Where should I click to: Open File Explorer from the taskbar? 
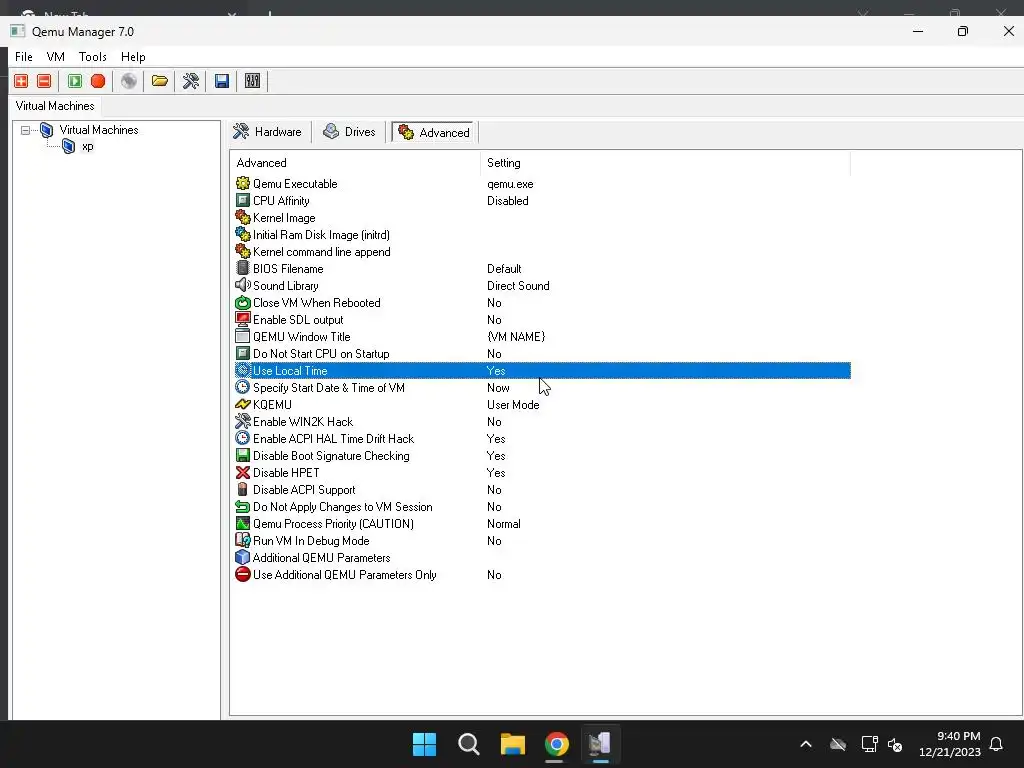coord(513,744)
